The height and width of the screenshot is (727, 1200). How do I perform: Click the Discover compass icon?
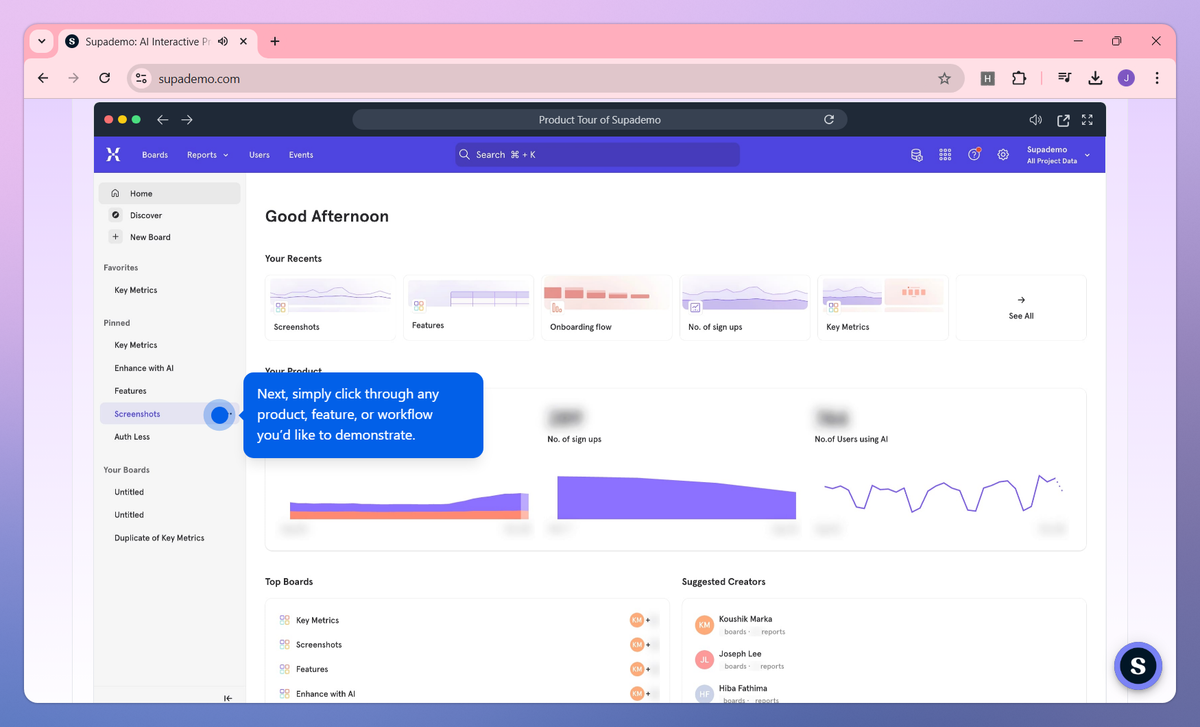point(116,215)
